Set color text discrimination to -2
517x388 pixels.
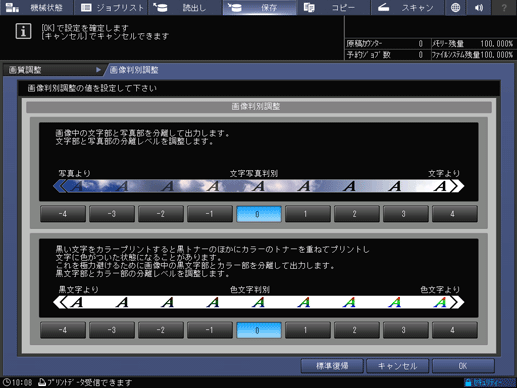161,330
